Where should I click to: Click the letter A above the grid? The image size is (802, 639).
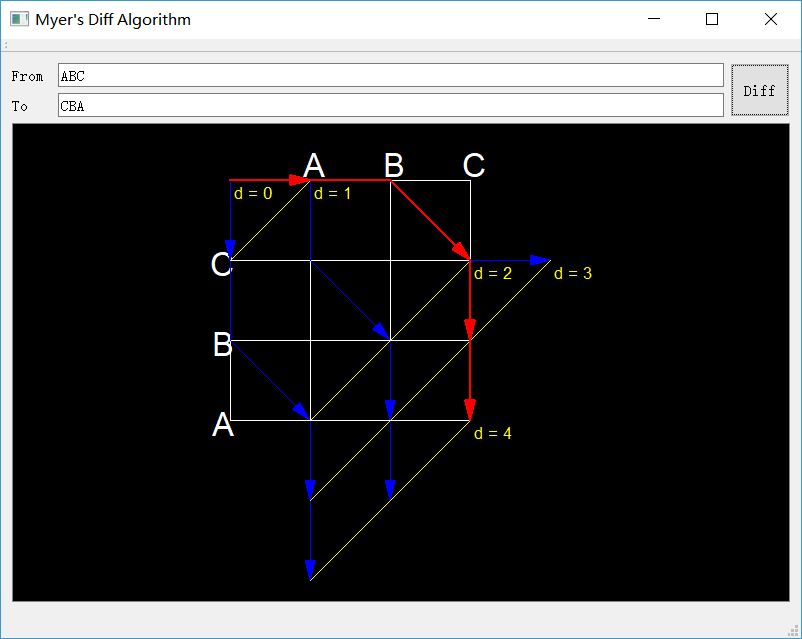point(315,165)
